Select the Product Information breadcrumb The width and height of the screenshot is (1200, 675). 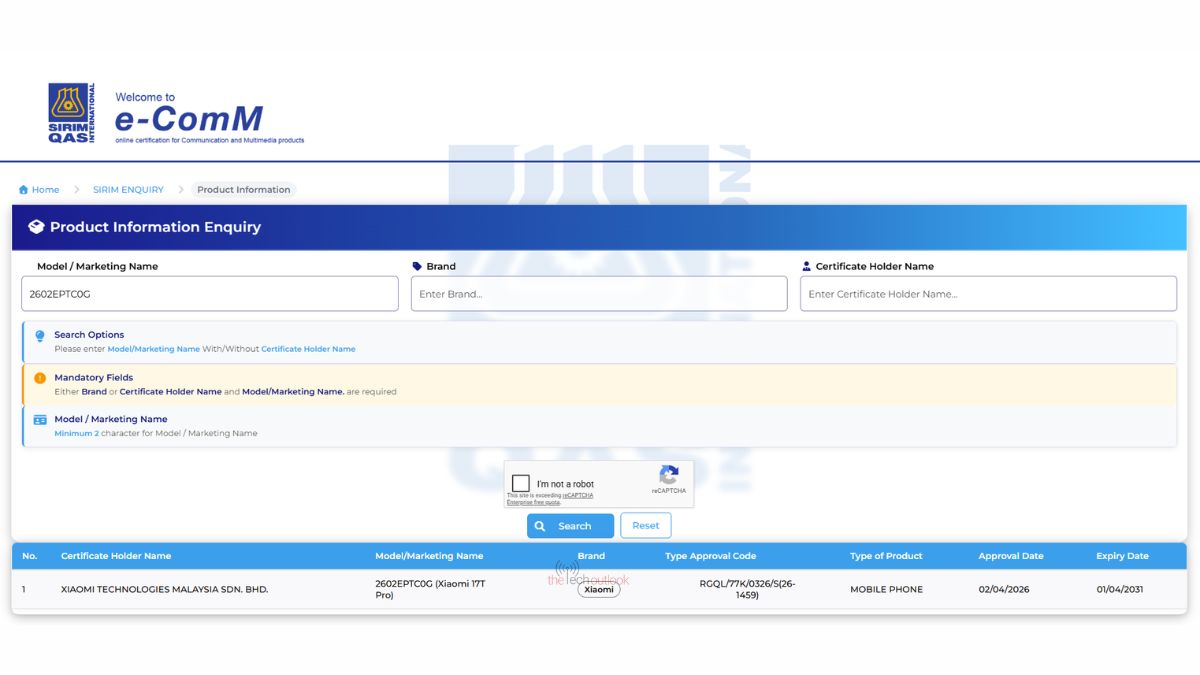pos(243,190)
